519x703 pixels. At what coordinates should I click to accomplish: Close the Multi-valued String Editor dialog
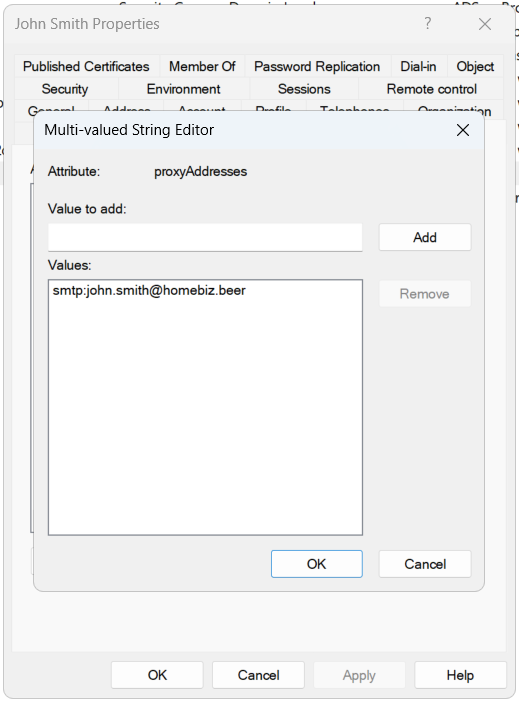[x=463, y=130]
